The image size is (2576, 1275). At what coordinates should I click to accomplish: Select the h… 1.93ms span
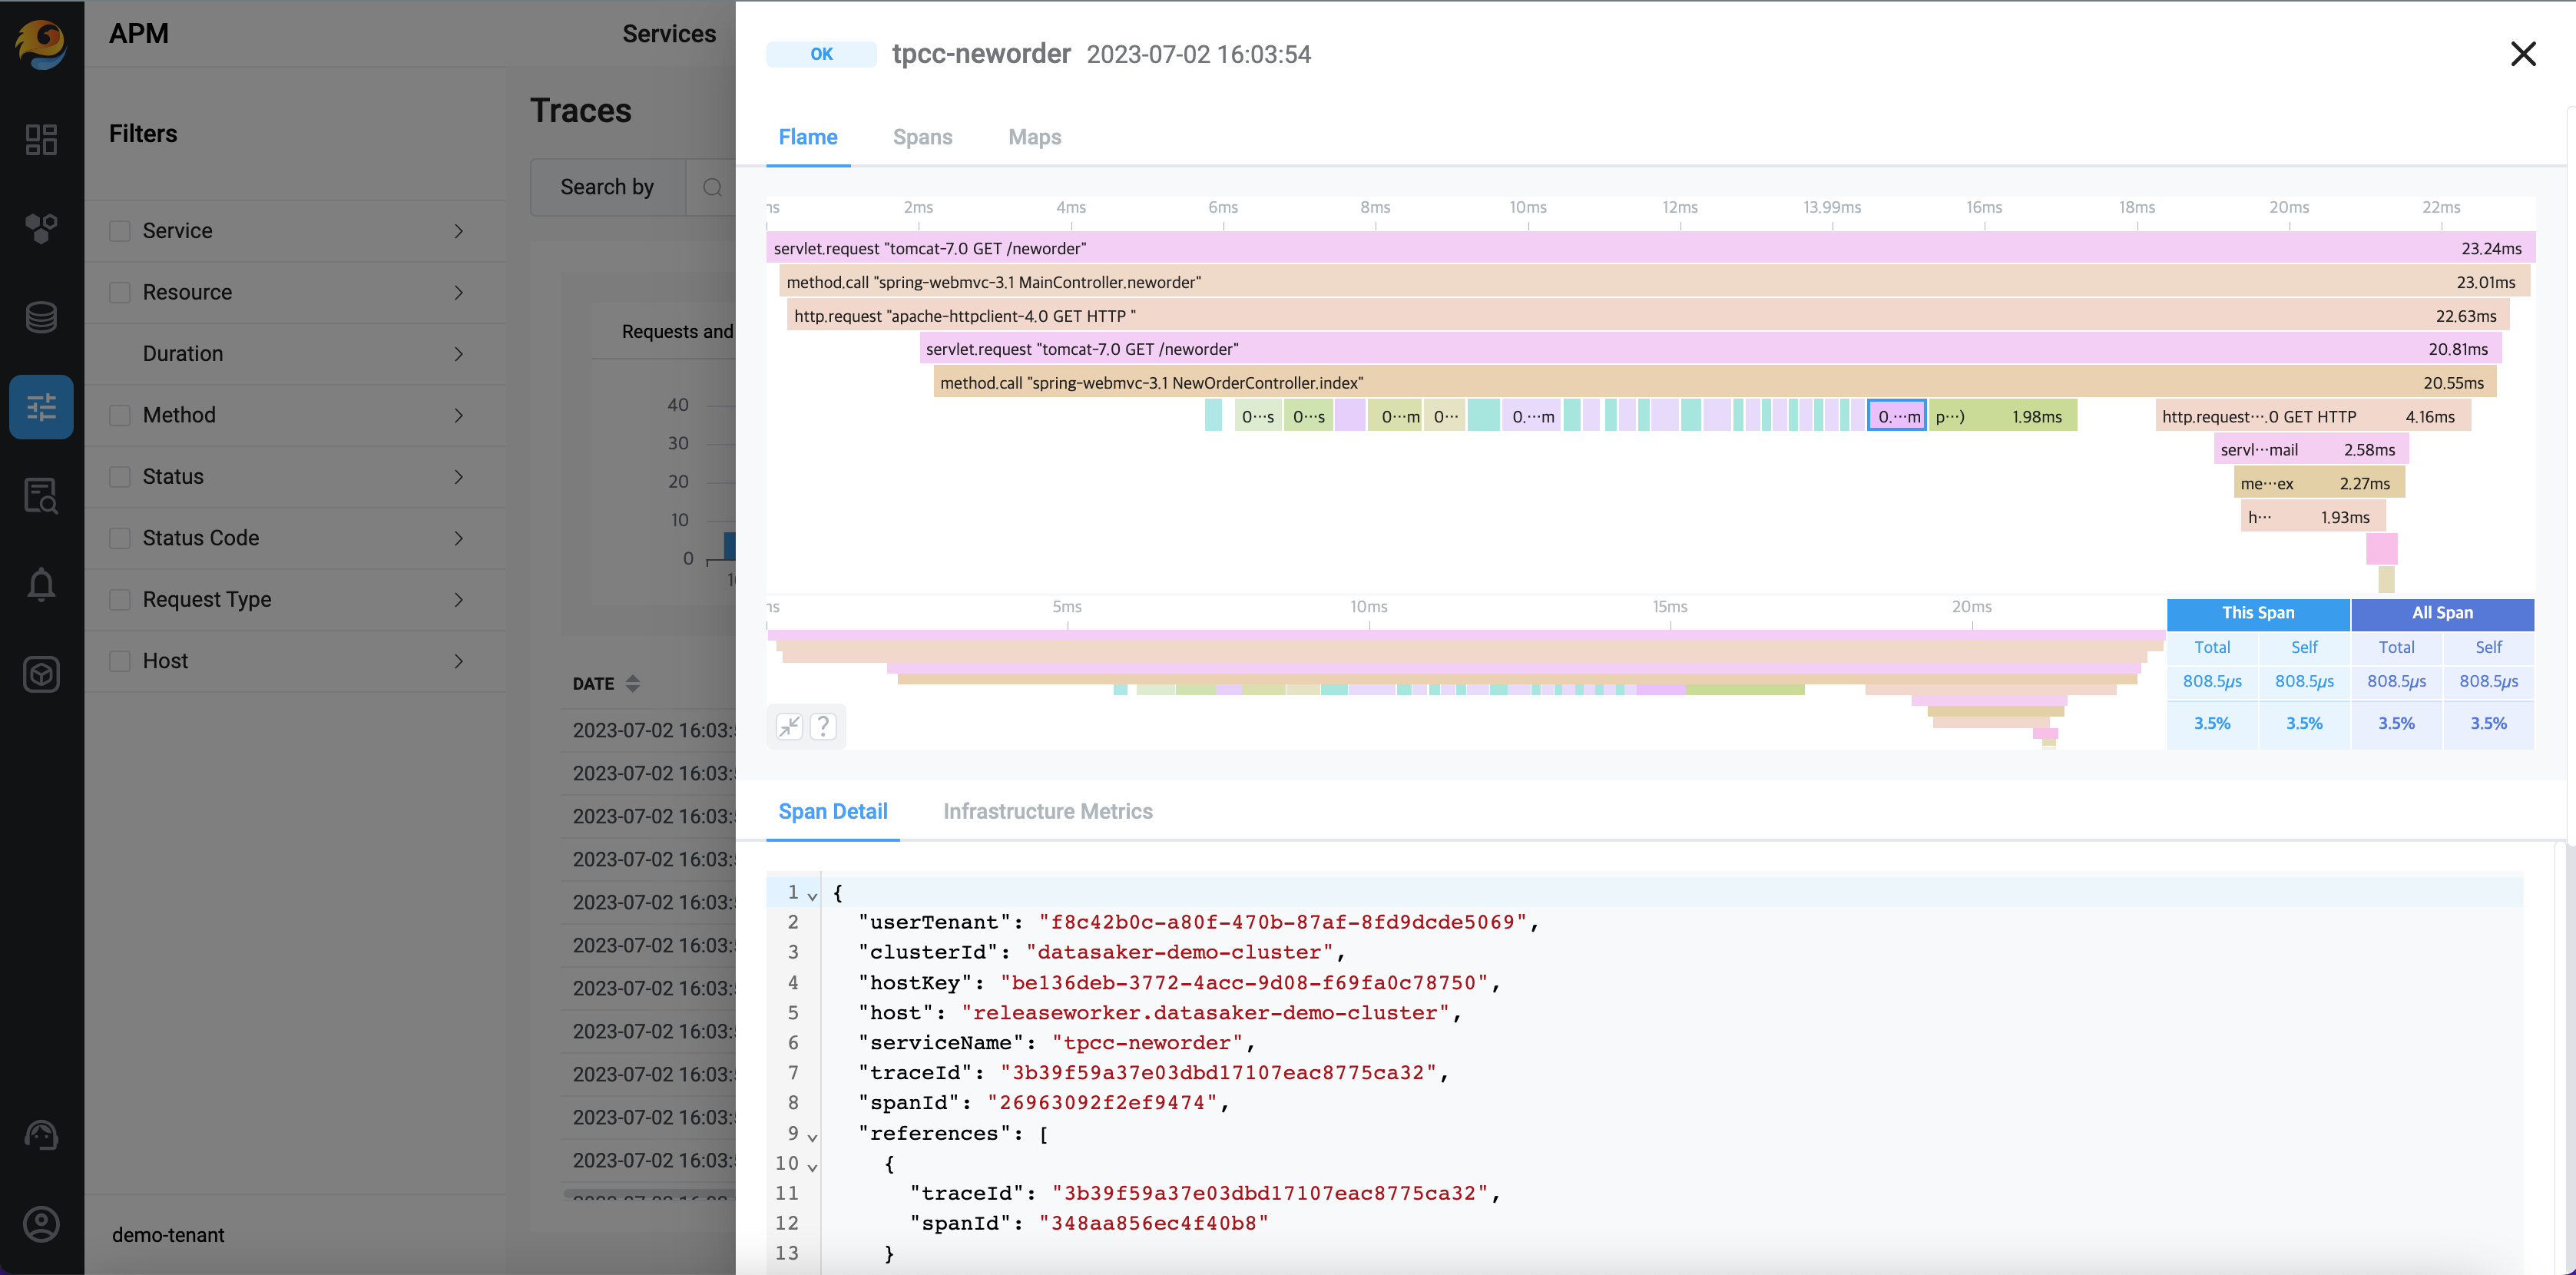pos(2313,517)
